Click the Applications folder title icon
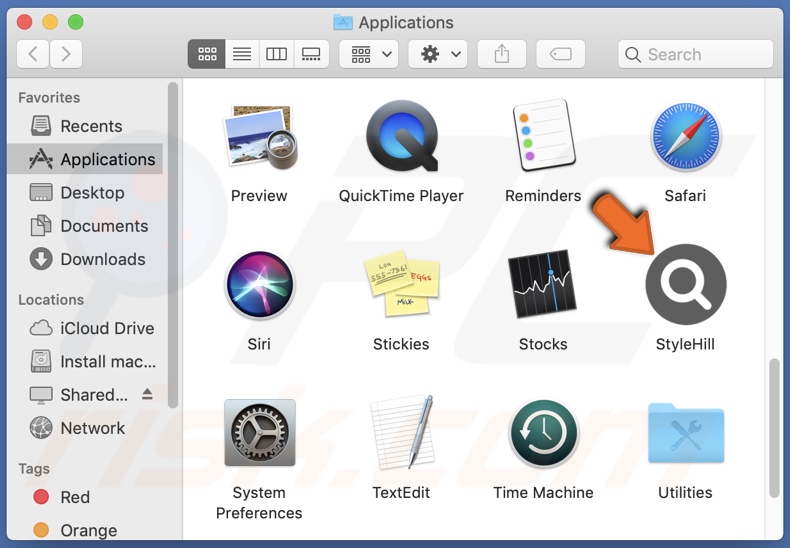Viewport: 790px width, 548px height. pyautogui.click(x=343, y=22)
